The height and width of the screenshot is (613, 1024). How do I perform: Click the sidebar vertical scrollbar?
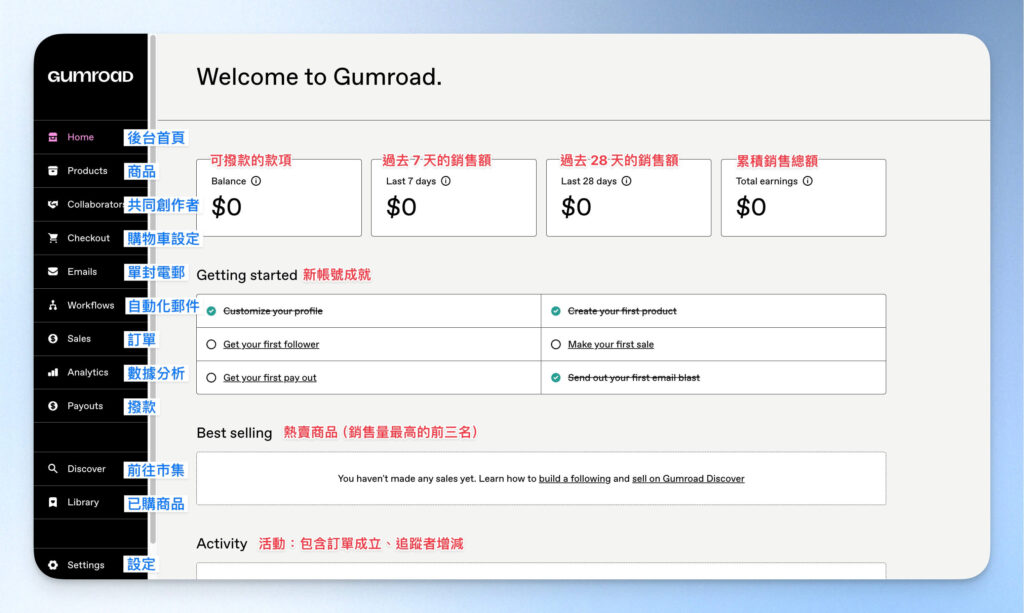click(153, 289)
